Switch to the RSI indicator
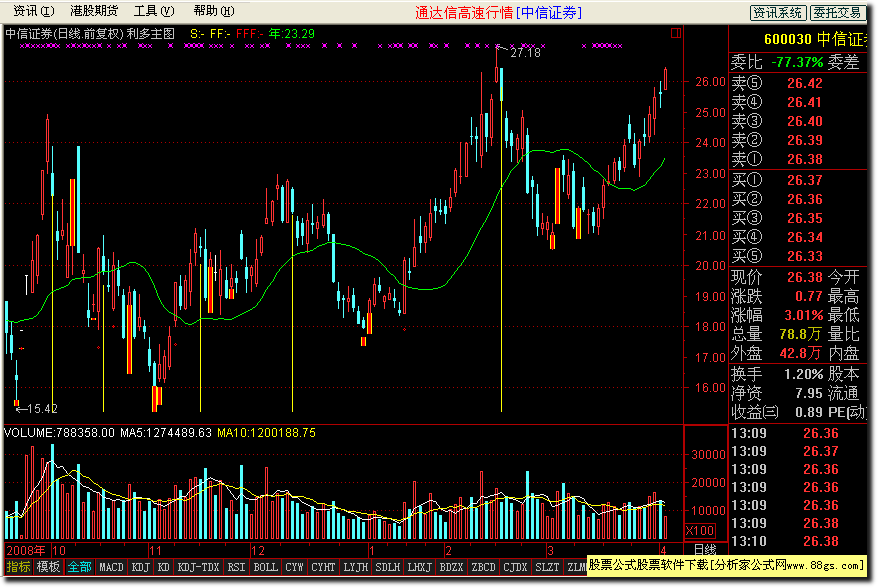Screen dimensions: 879x588 pos(236,567)
